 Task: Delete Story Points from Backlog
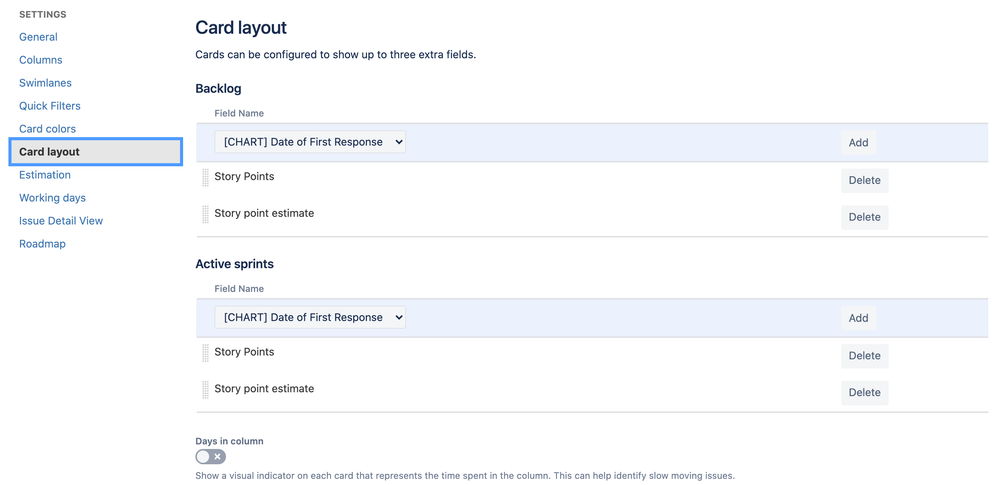click(x=865, y=180)
